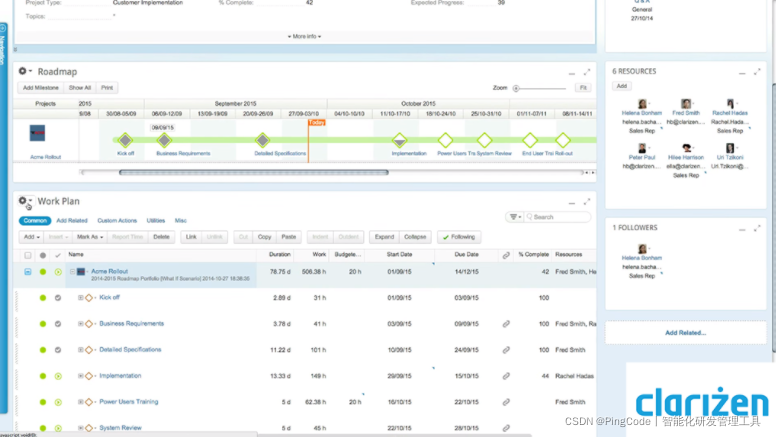
Task: Expand the Kick off row
Action: (80, 297)
